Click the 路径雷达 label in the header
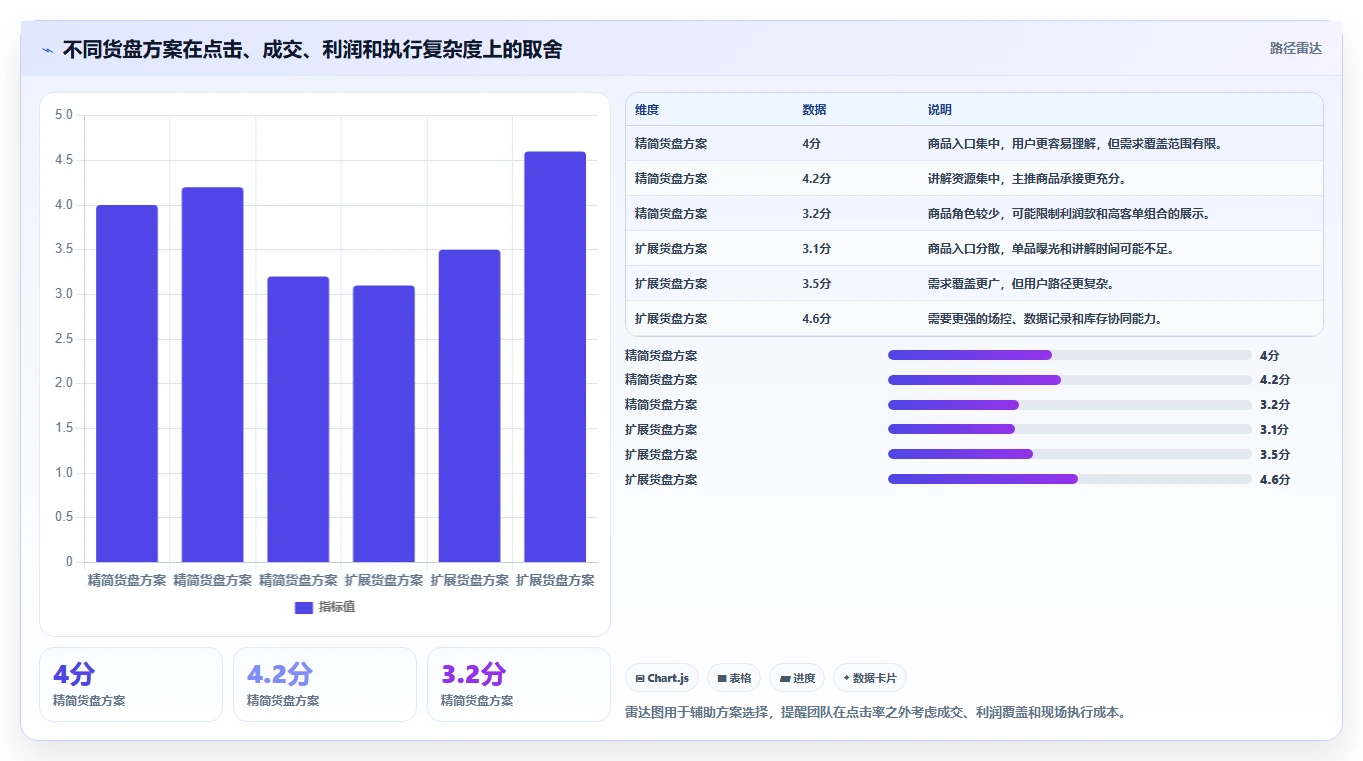Image resolution: width=1363 pixels, height=761 pixels. [x=1296, y=48]
